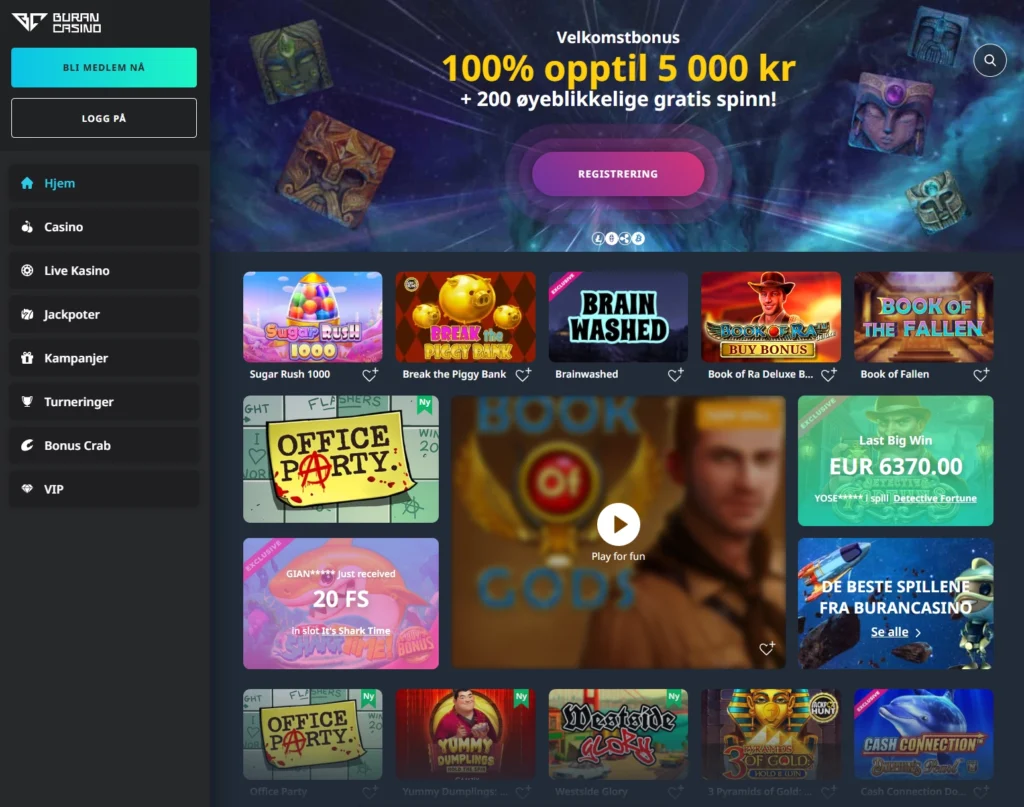Open the Office Party large thumbnail
This screenshot has height=807, width=1024.
tap(341, 459)
